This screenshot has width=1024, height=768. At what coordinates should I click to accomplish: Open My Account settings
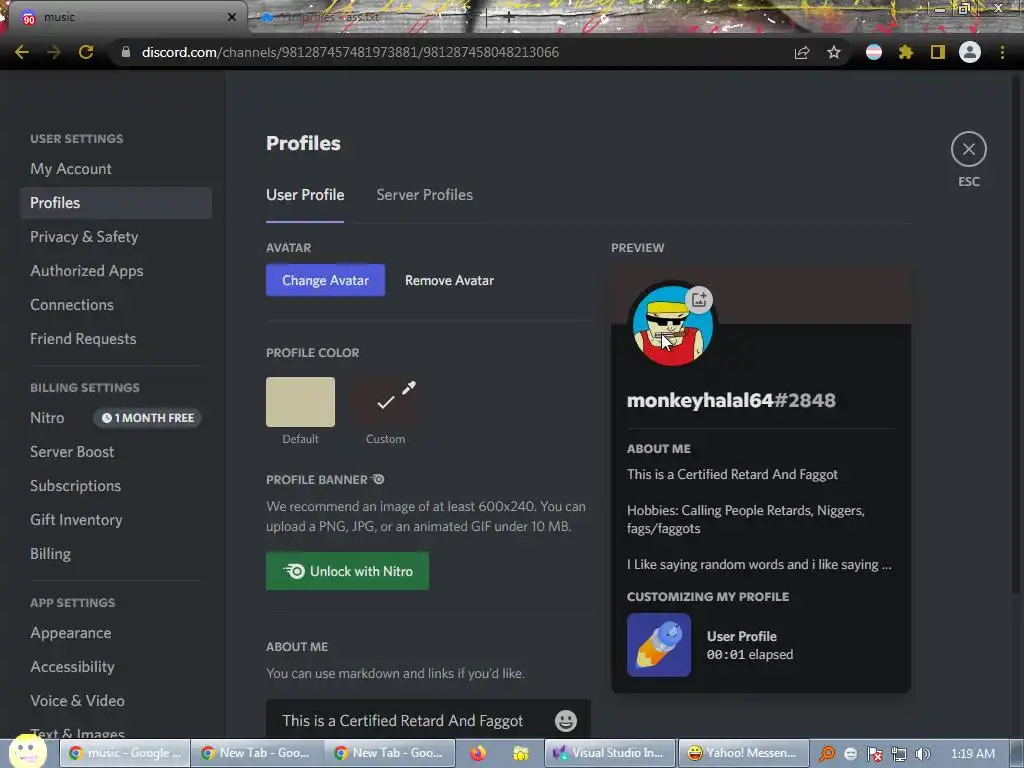point(116,169)
